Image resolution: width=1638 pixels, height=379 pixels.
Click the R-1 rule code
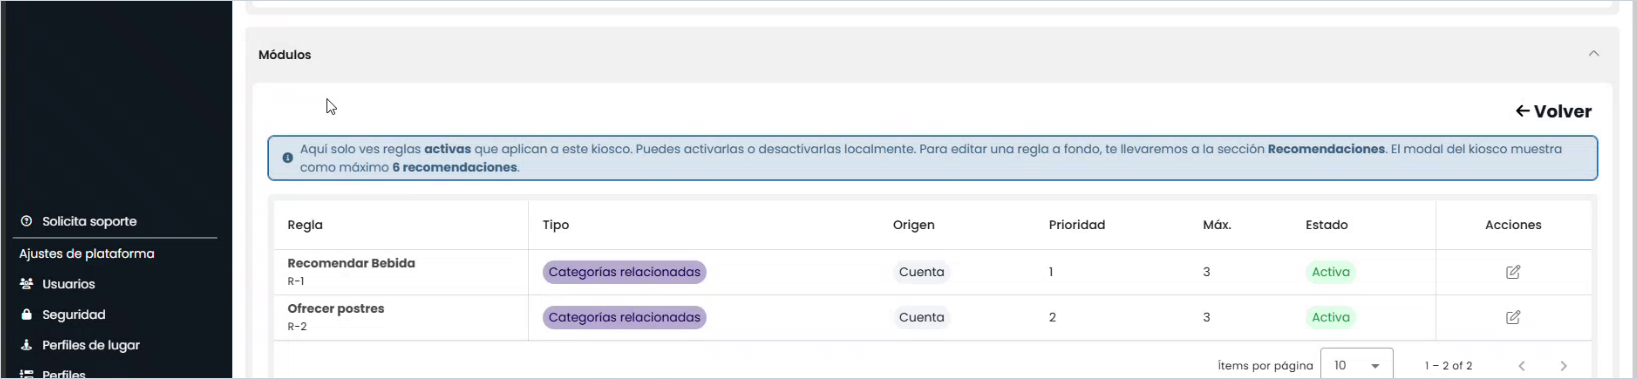(297, 281)
